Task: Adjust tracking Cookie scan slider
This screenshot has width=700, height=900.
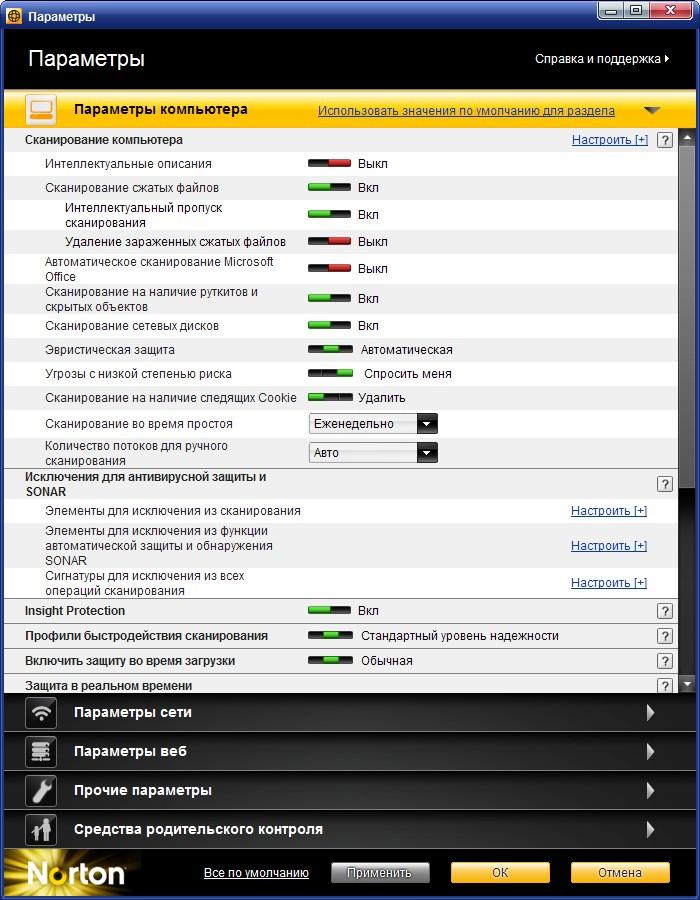Action: tap(330, 397)
